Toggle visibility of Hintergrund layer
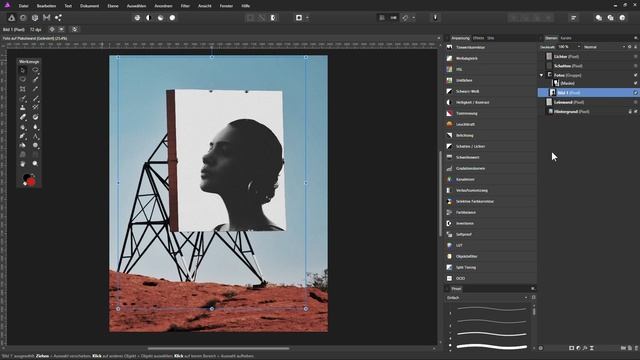 click(x=636, y=111)
